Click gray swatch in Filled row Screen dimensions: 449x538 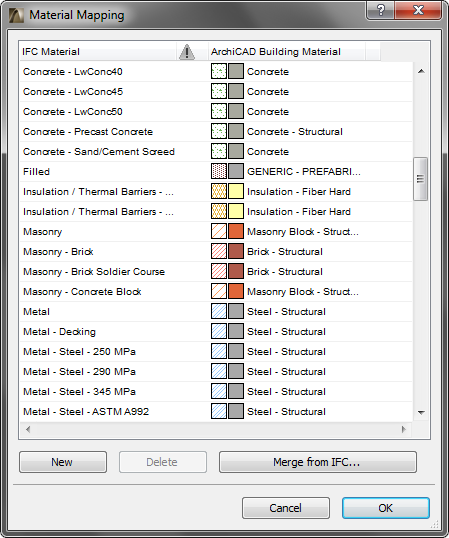pos(236,172)
